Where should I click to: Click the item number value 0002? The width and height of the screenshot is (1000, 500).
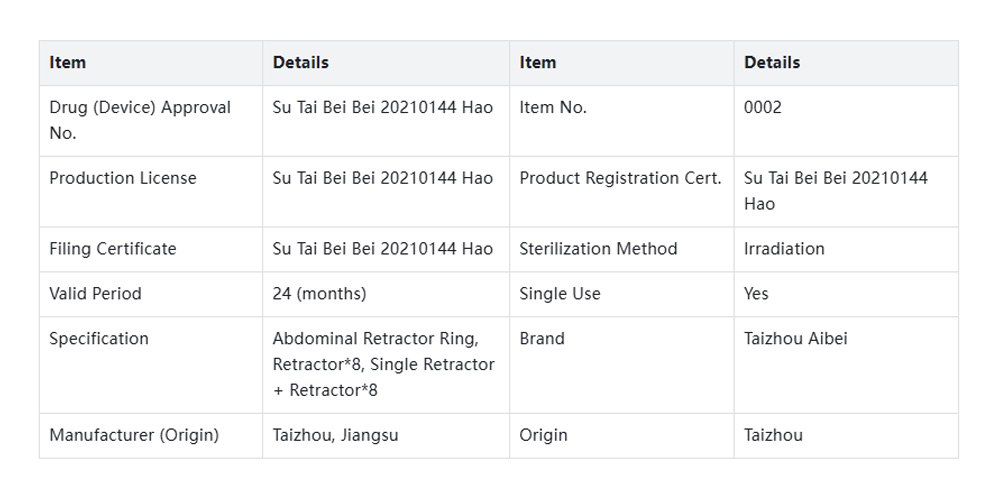(x=763, y=107)
